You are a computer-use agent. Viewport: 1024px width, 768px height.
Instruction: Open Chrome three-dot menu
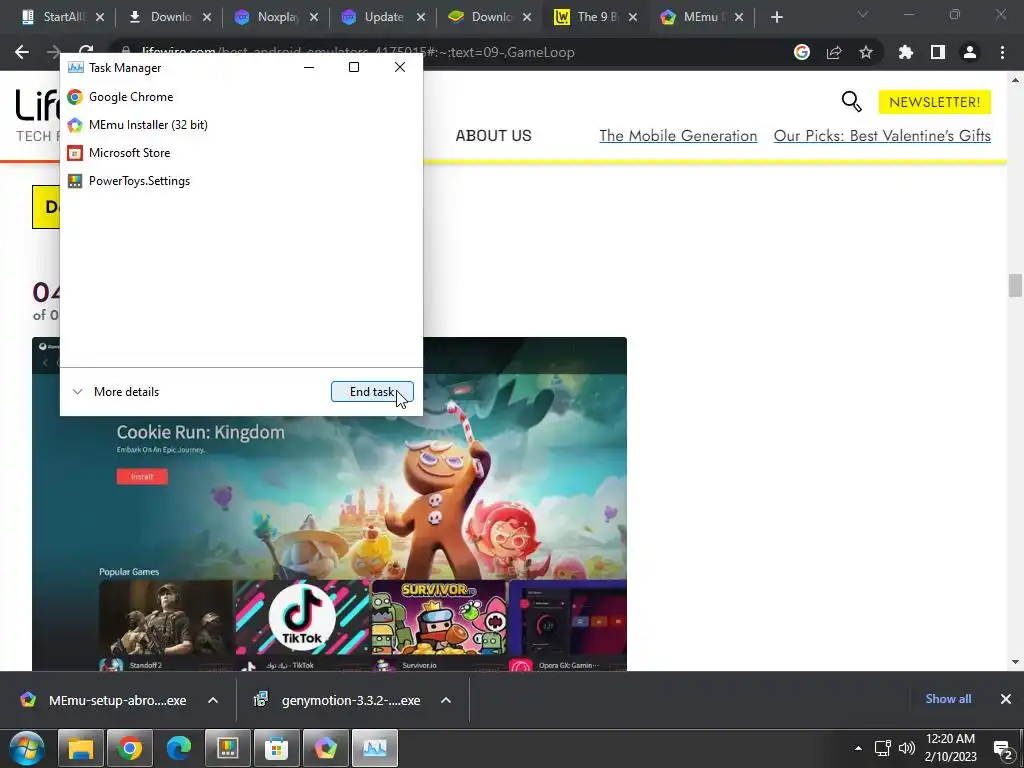click(1002, 52)
